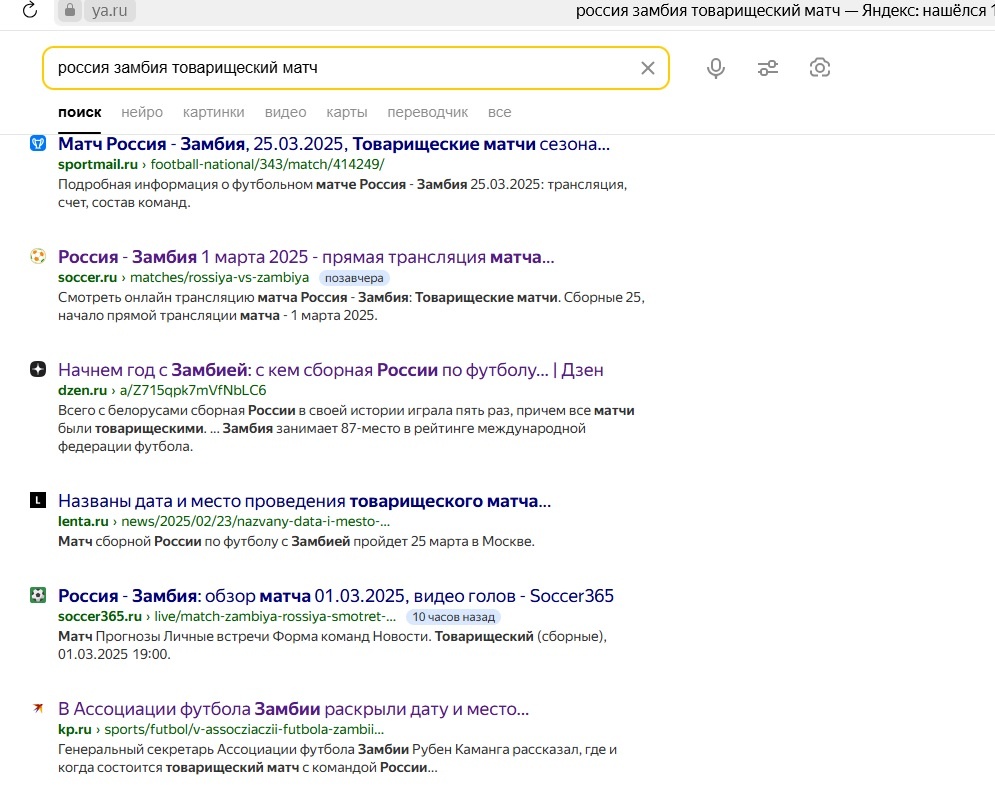The image size is (995, 801).
Task: Click the sportmail.ru favicon next to the first result
Action: tap(38, 143)
